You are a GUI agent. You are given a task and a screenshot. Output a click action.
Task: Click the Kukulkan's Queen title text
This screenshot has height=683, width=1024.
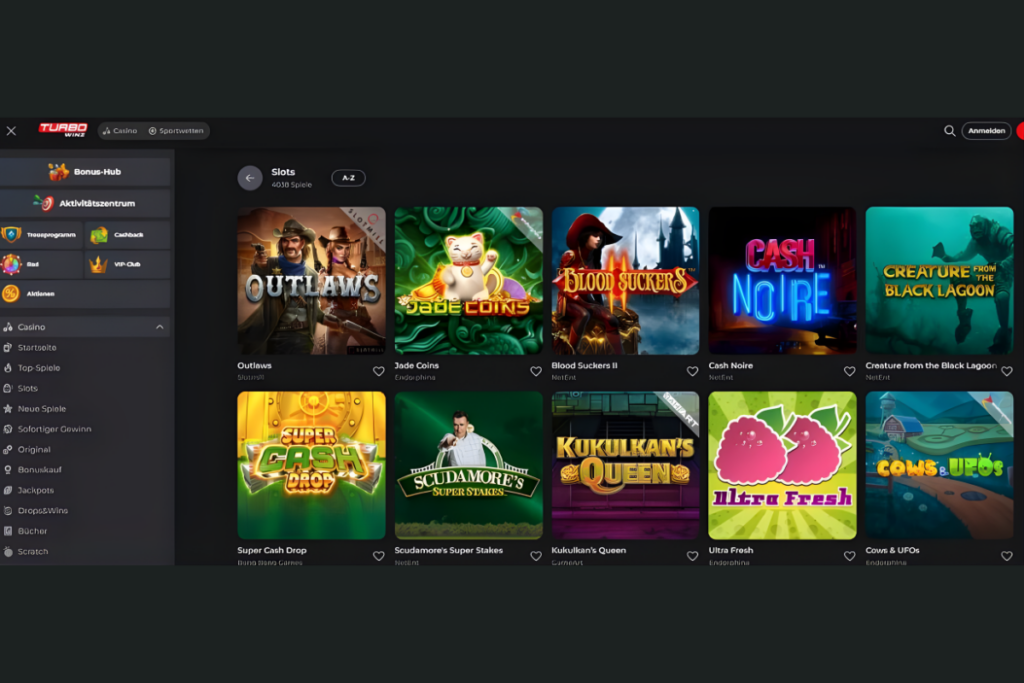(x=588, y=550)
